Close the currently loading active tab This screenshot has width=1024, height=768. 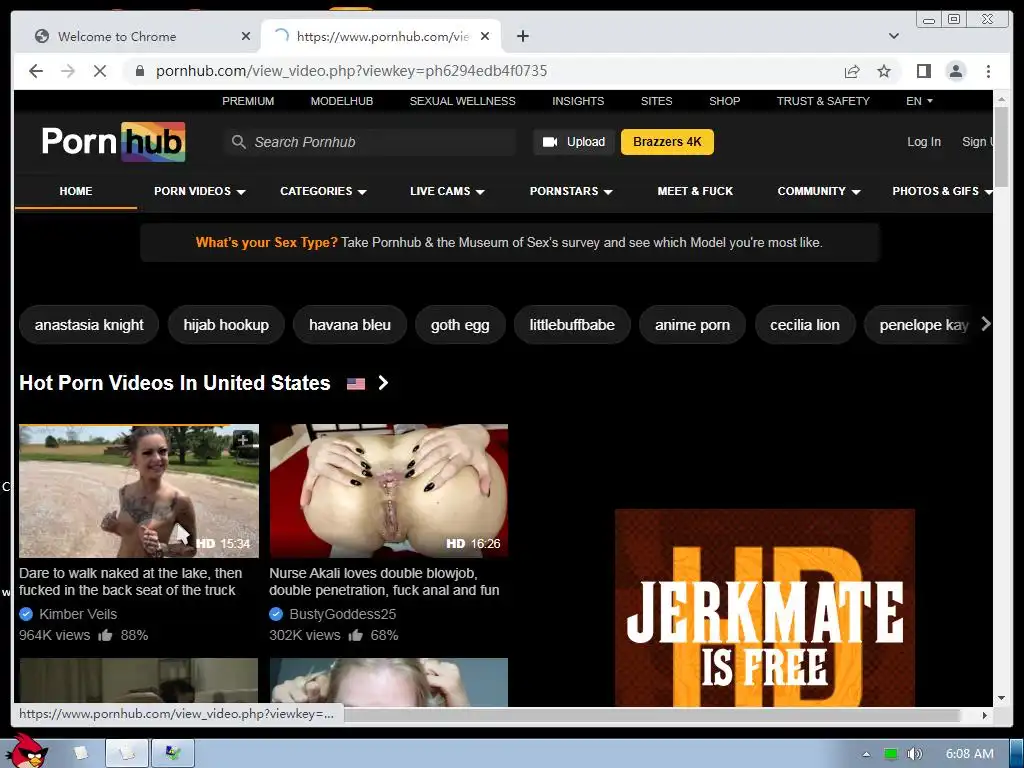[x=485, y=36]
